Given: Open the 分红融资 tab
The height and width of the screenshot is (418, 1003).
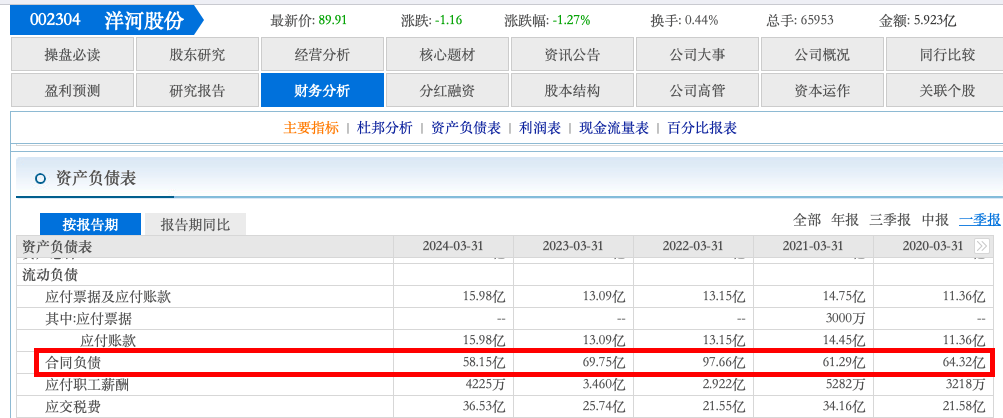Looking at the screenshot, I should (x=447, y=90).
